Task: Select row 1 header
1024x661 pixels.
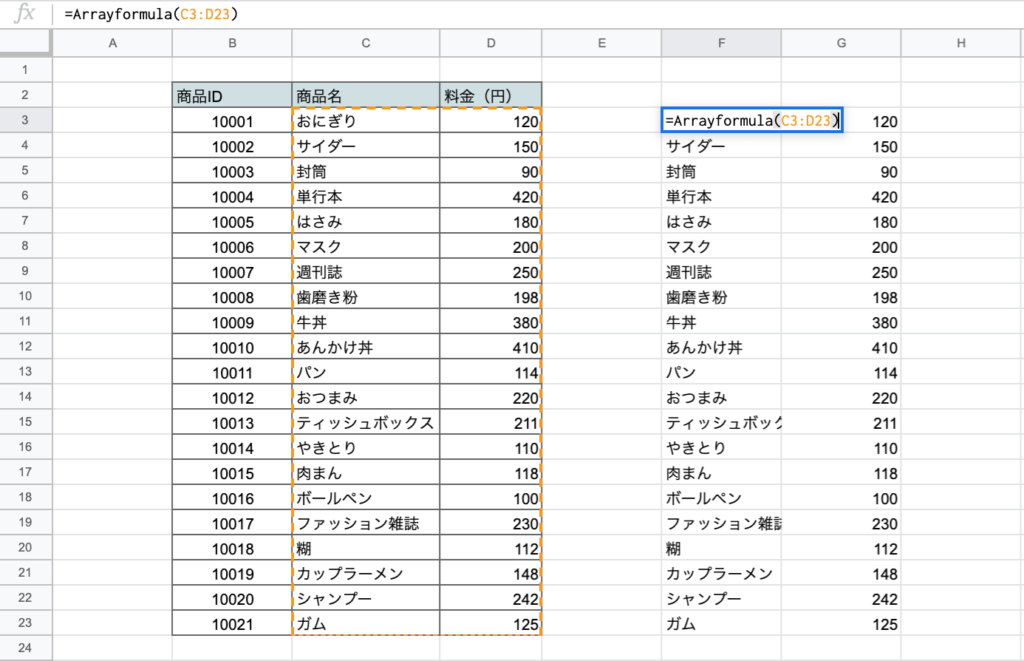Action: coord(25,70)
